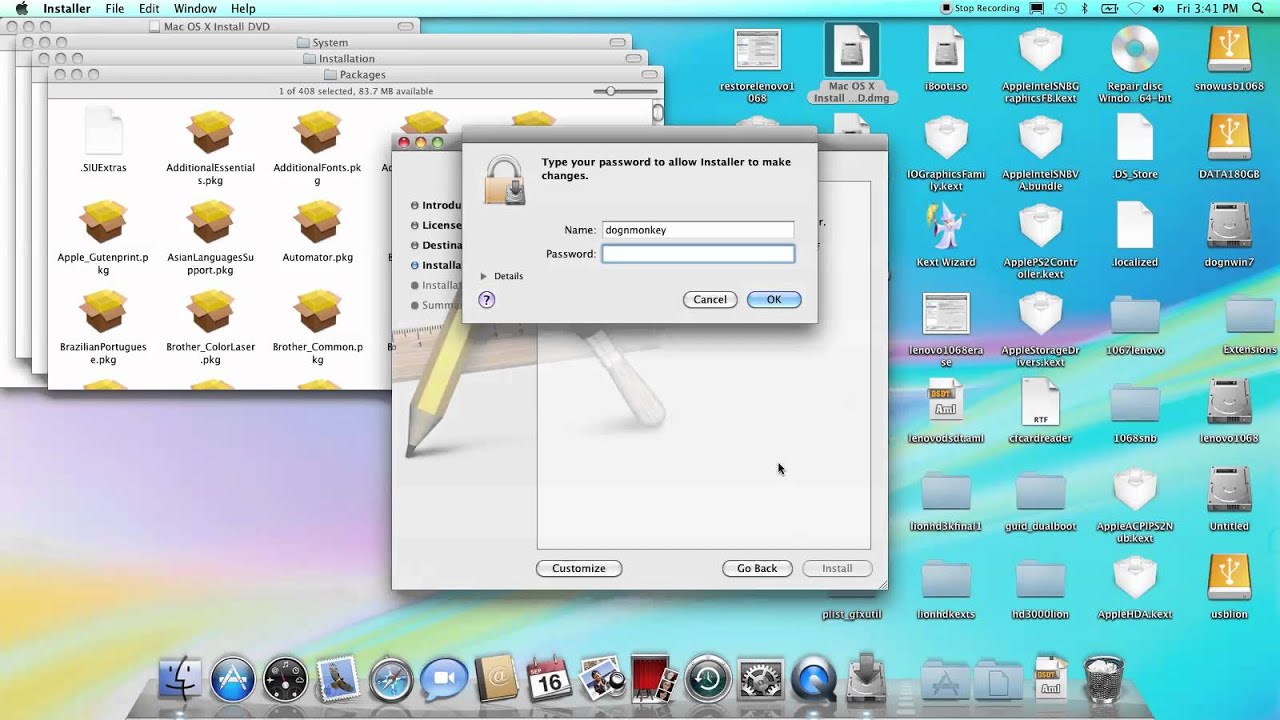Image resolution: width=1280 pixels, height=720 pixels.
Task: Open the Help menu
Action: (x=243, y=8)
